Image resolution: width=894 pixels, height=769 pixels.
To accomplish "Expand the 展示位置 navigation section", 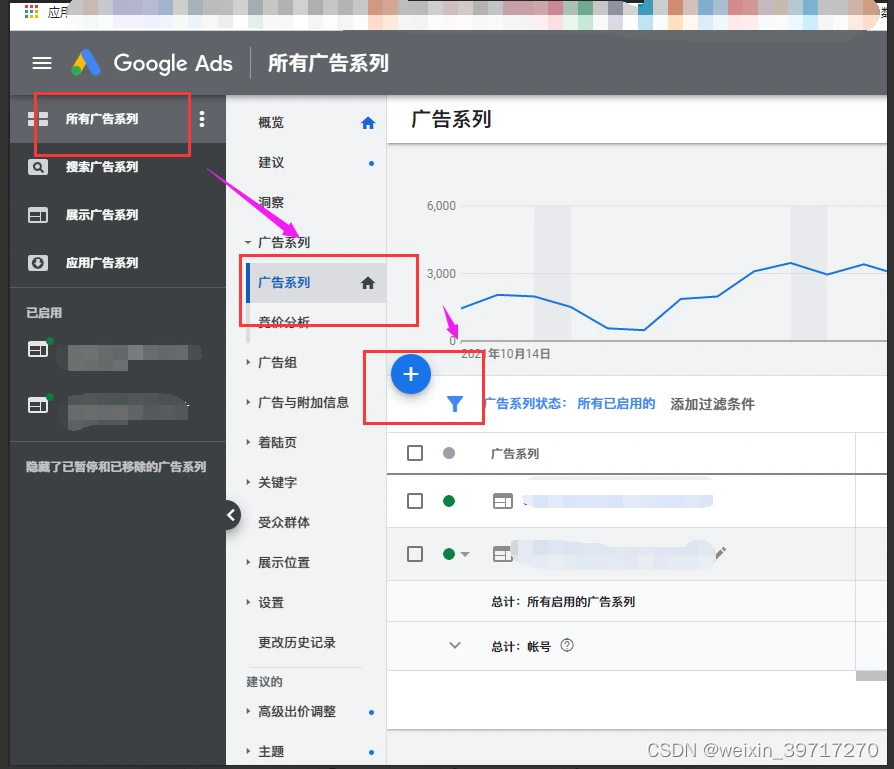I will [248, 562].
